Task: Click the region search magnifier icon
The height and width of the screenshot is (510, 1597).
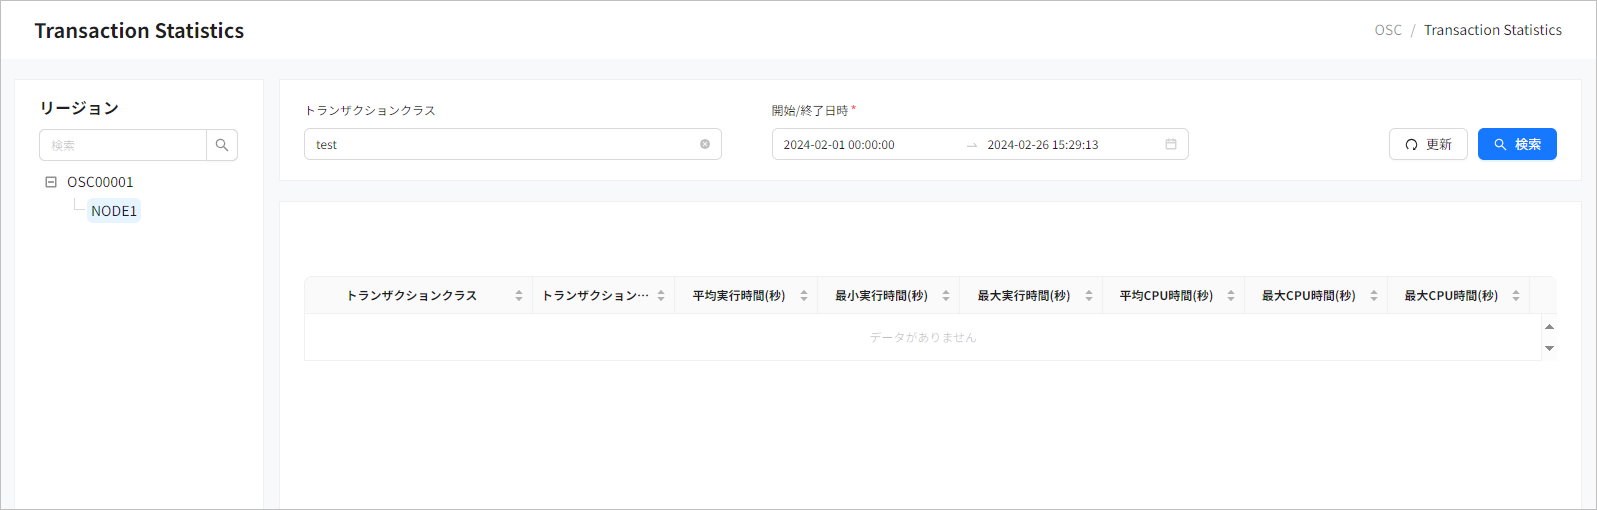Action: (222, 145)
